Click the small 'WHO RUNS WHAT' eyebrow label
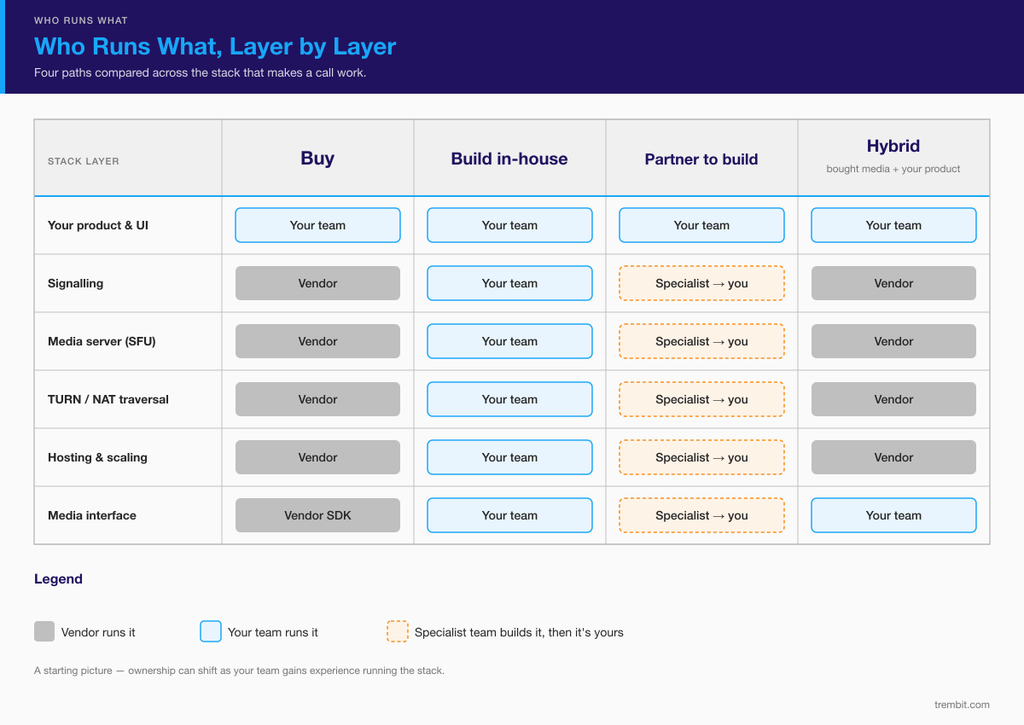Viewport: 1024px width, 725px height. click(81, 20)
